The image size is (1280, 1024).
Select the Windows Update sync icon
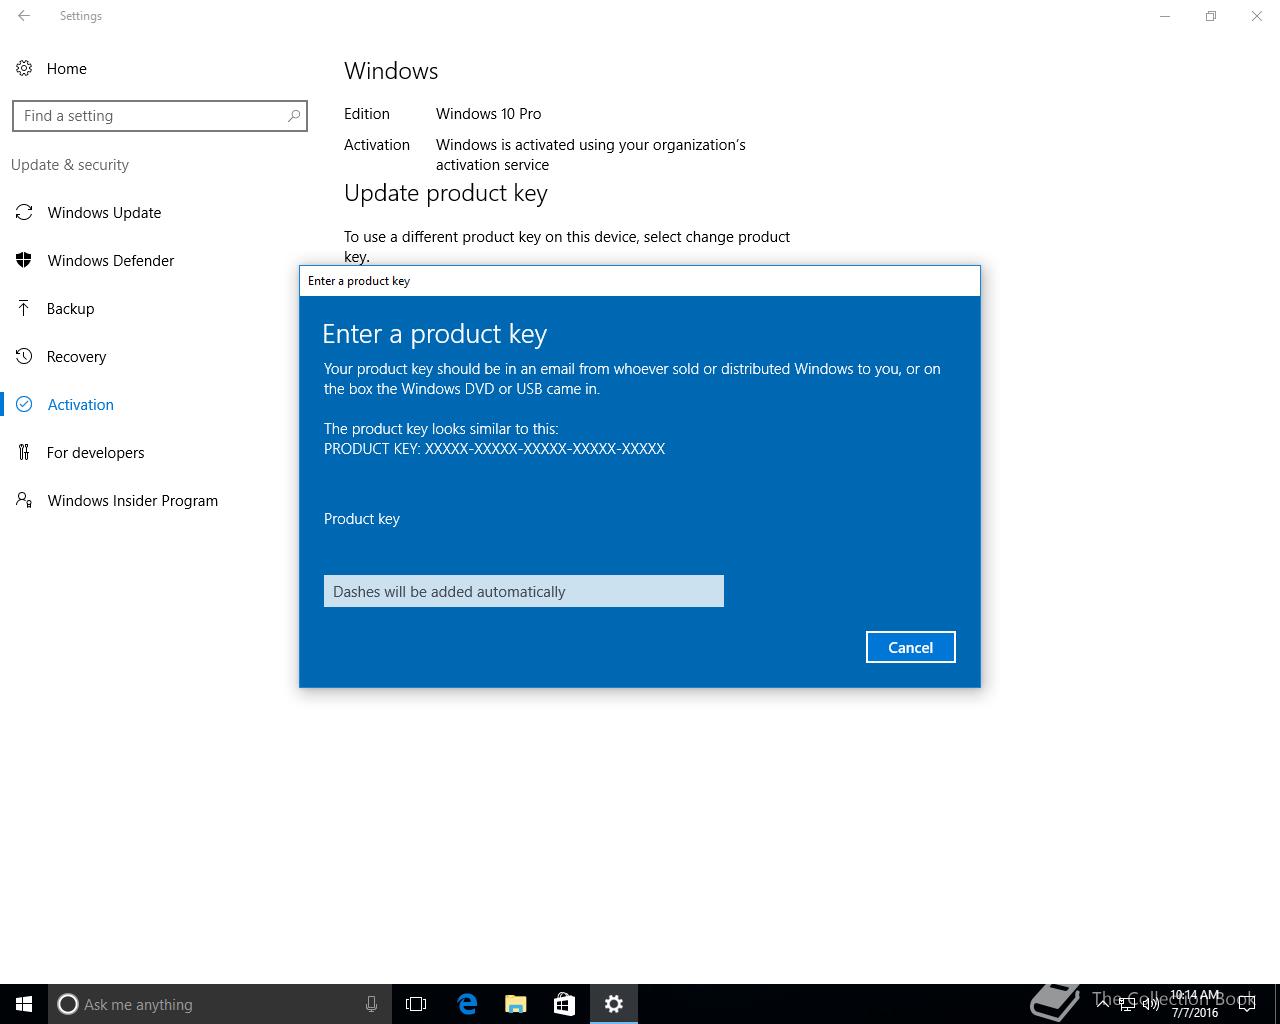pos(24,212)
